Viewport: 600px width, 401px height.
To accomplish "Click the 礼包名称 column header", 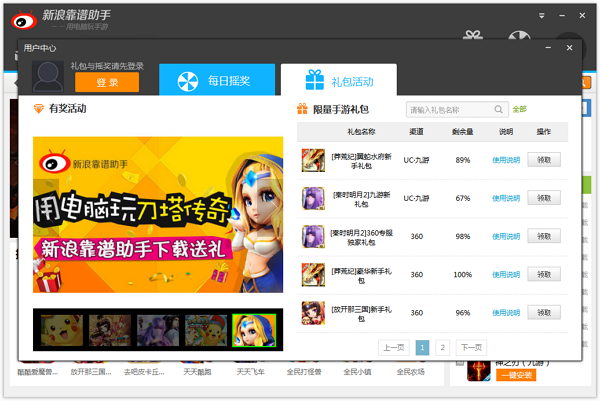I will pos(361,132).
